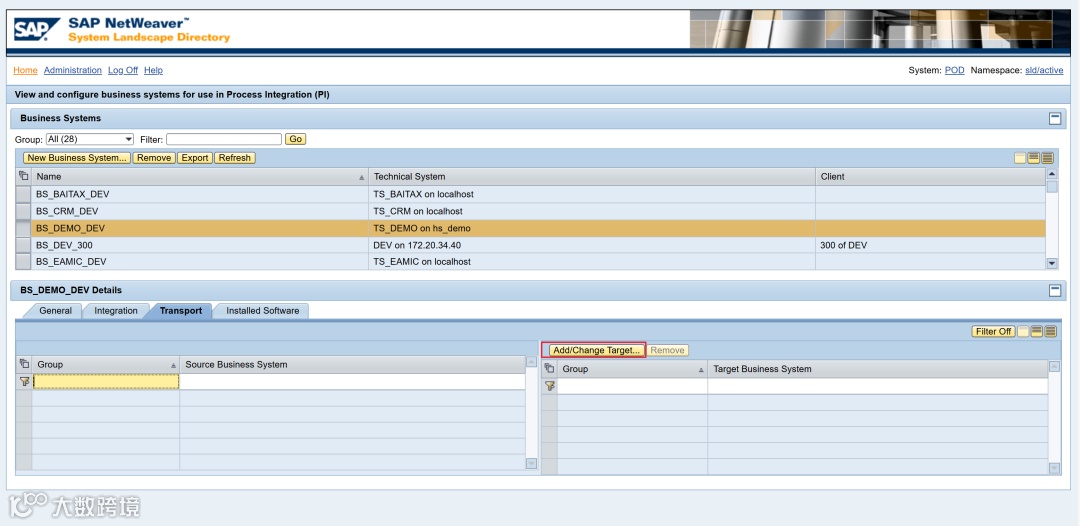Select row selector for BS_EAMIC_DEV

(x=23, y=262)
